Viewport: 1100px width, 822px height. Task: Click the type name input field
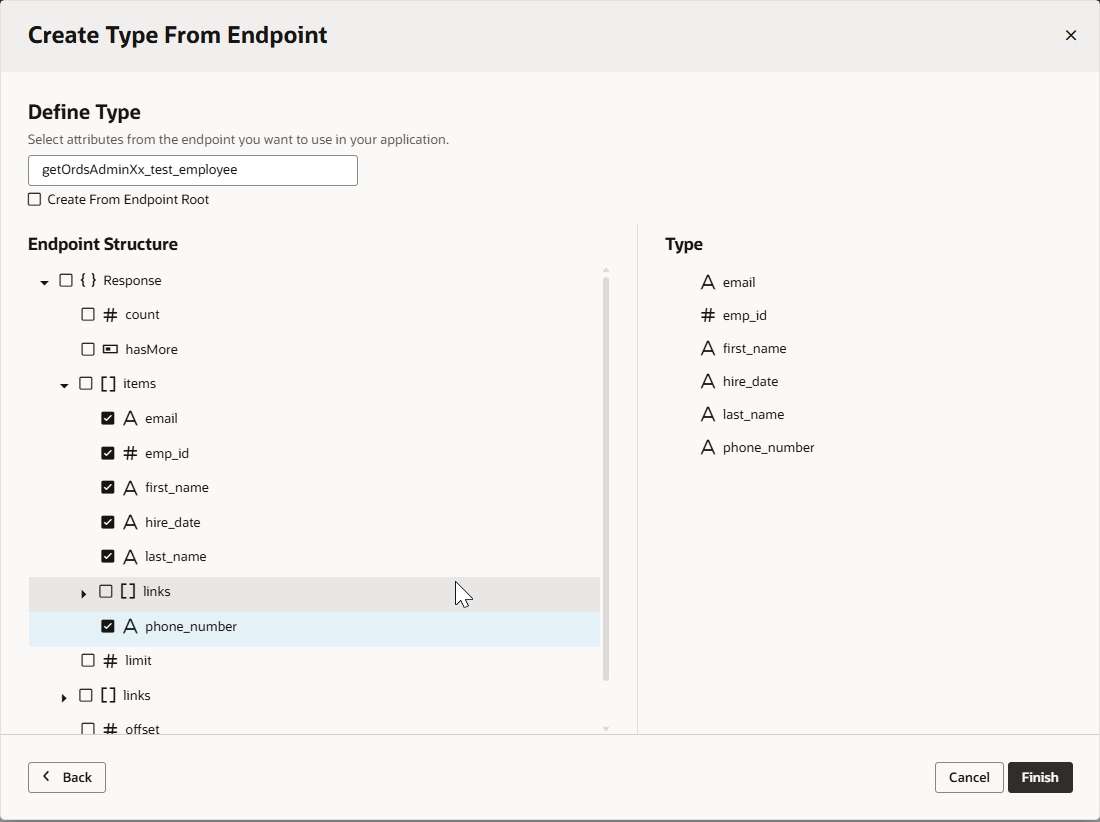tap(192, 170)
